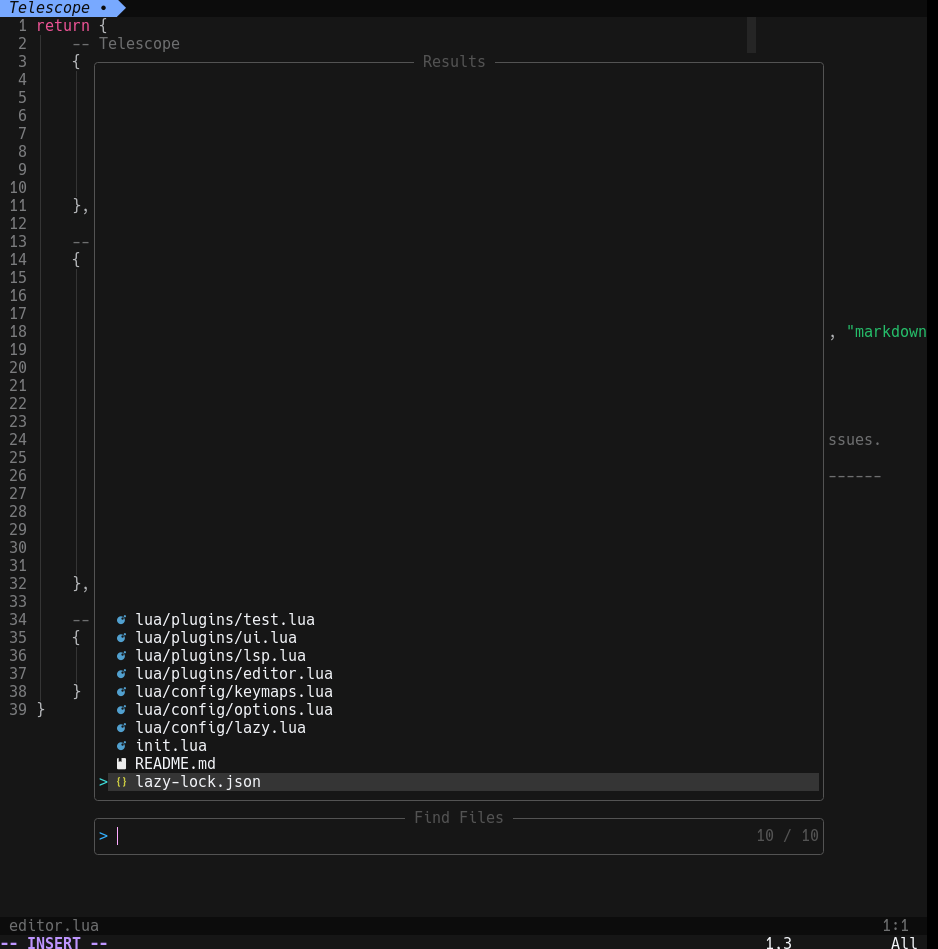938x949 pixels.
Task: Open lua/config/options.lua from results
Action: coord(233,710)
